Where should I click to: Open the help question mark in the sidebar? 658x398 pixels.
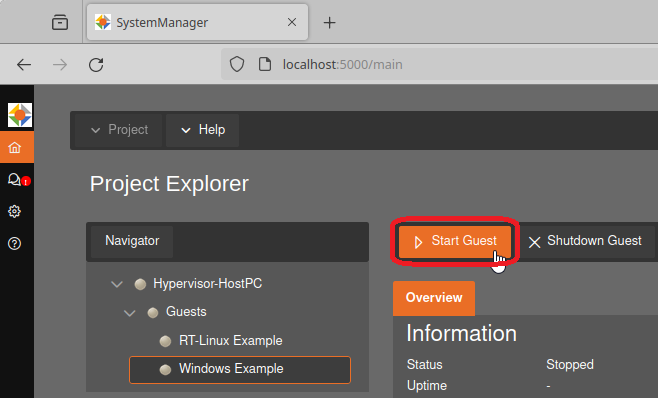coord(14,244)
